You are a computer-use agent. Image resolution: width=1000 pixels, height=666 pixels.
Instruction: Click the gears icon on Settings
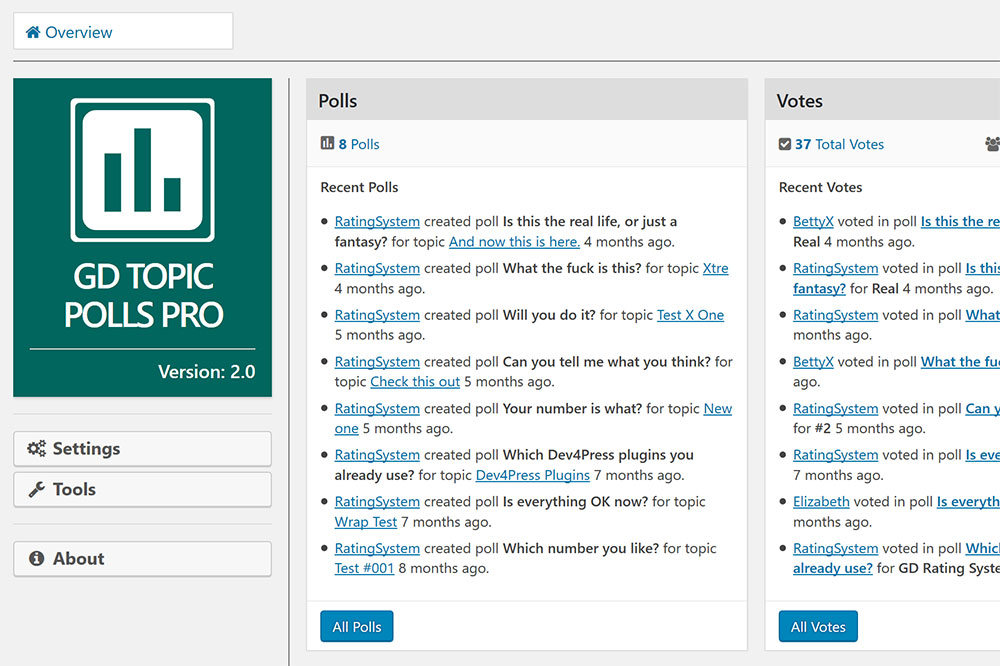point(37,449)
